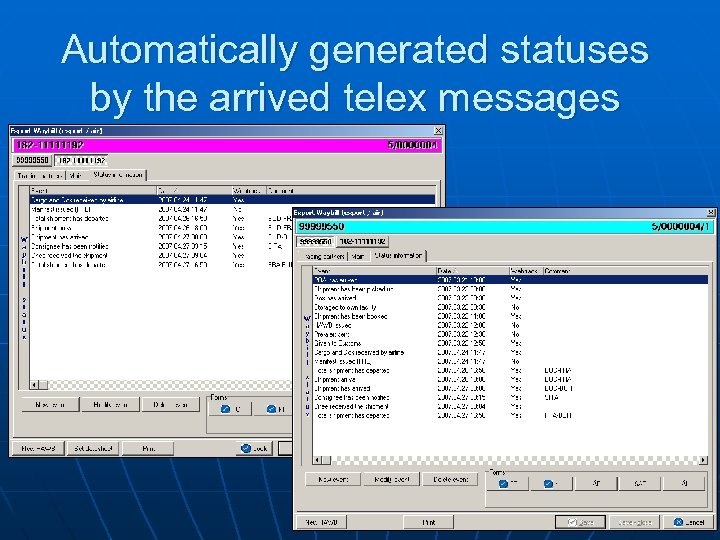Screen dimensions: 720x540
Task: Select 'Consignee has been notified' row in back window
Action: (161, 246)
